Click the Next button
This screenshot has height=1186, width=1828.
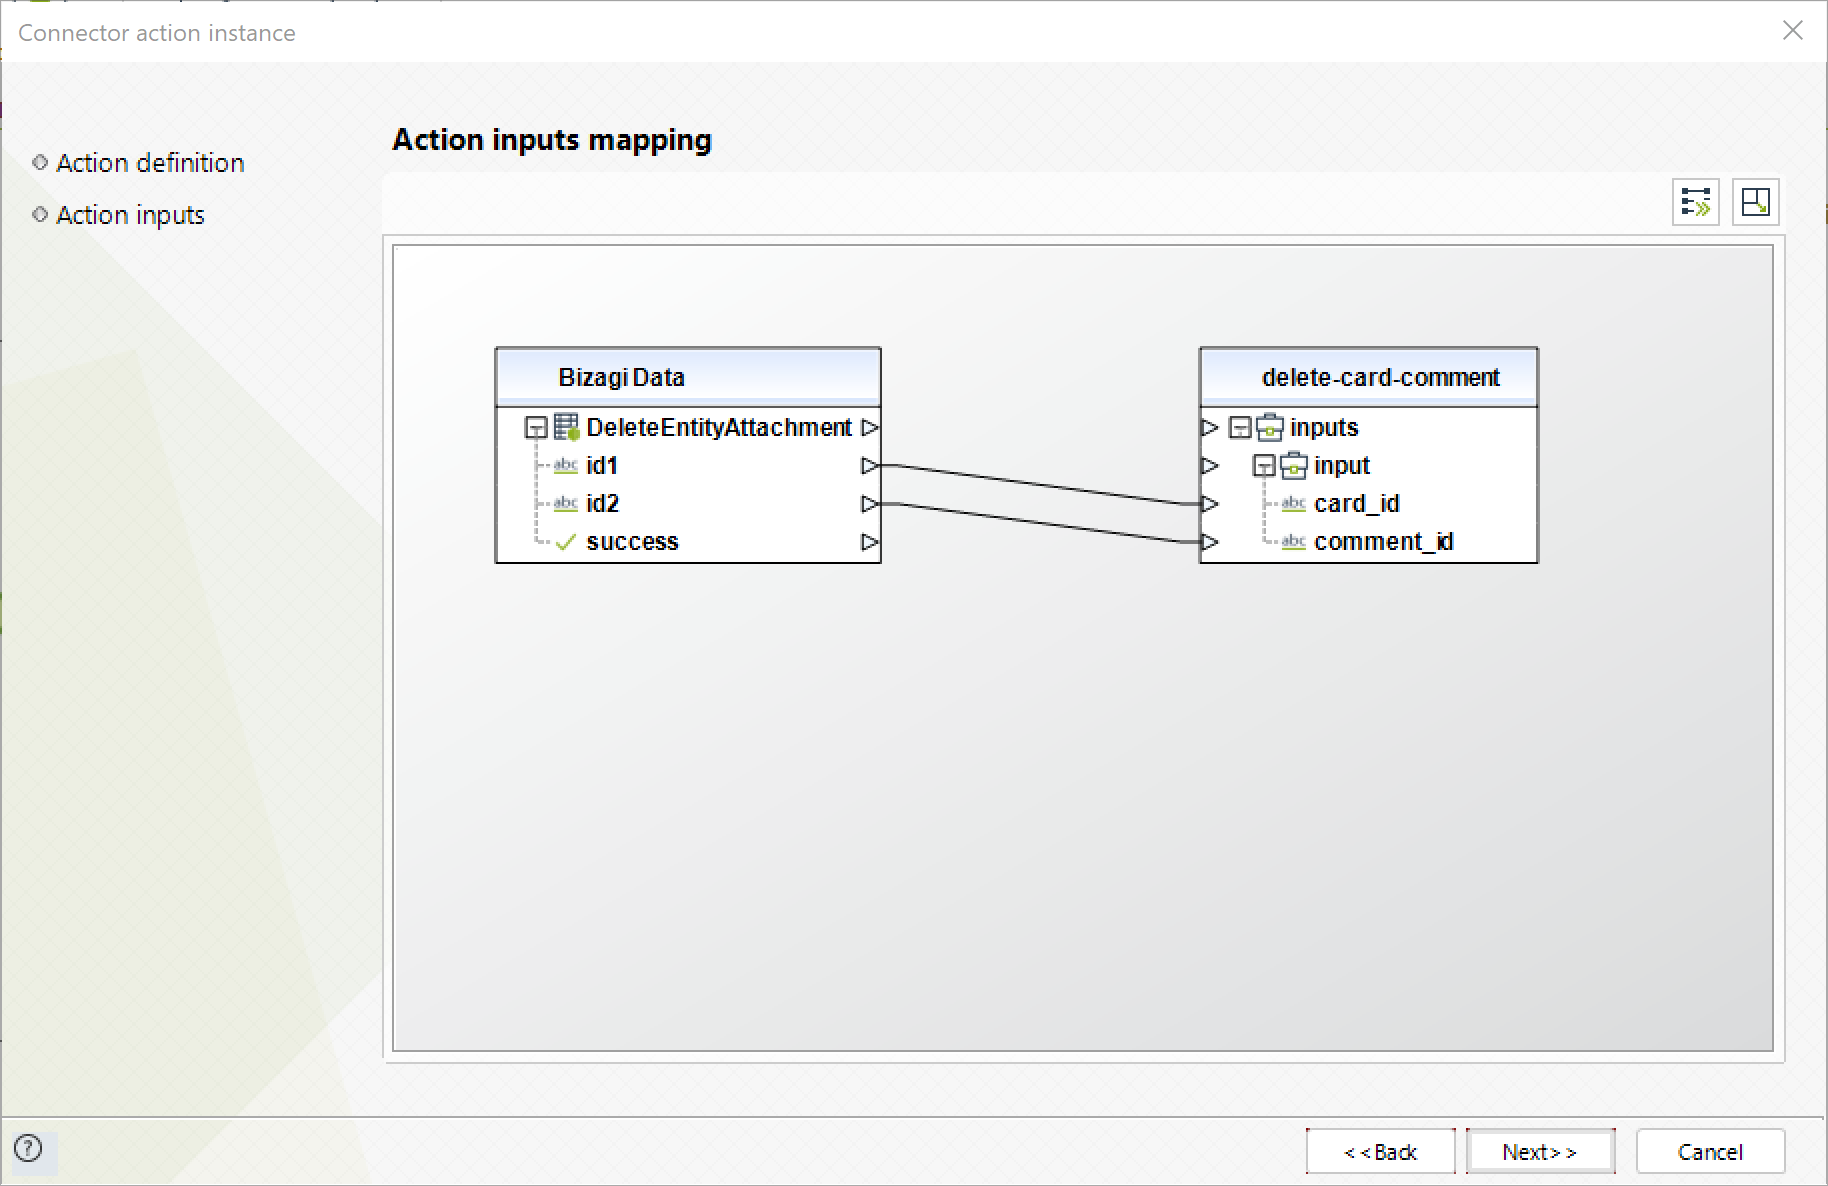pos(1540,1151)
